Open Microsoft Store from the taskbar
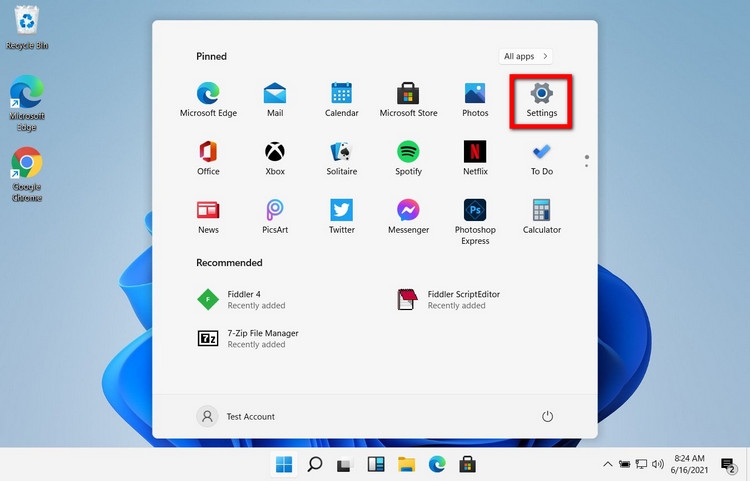Screen dimensions: 750x481 click(x=467, y=464)
